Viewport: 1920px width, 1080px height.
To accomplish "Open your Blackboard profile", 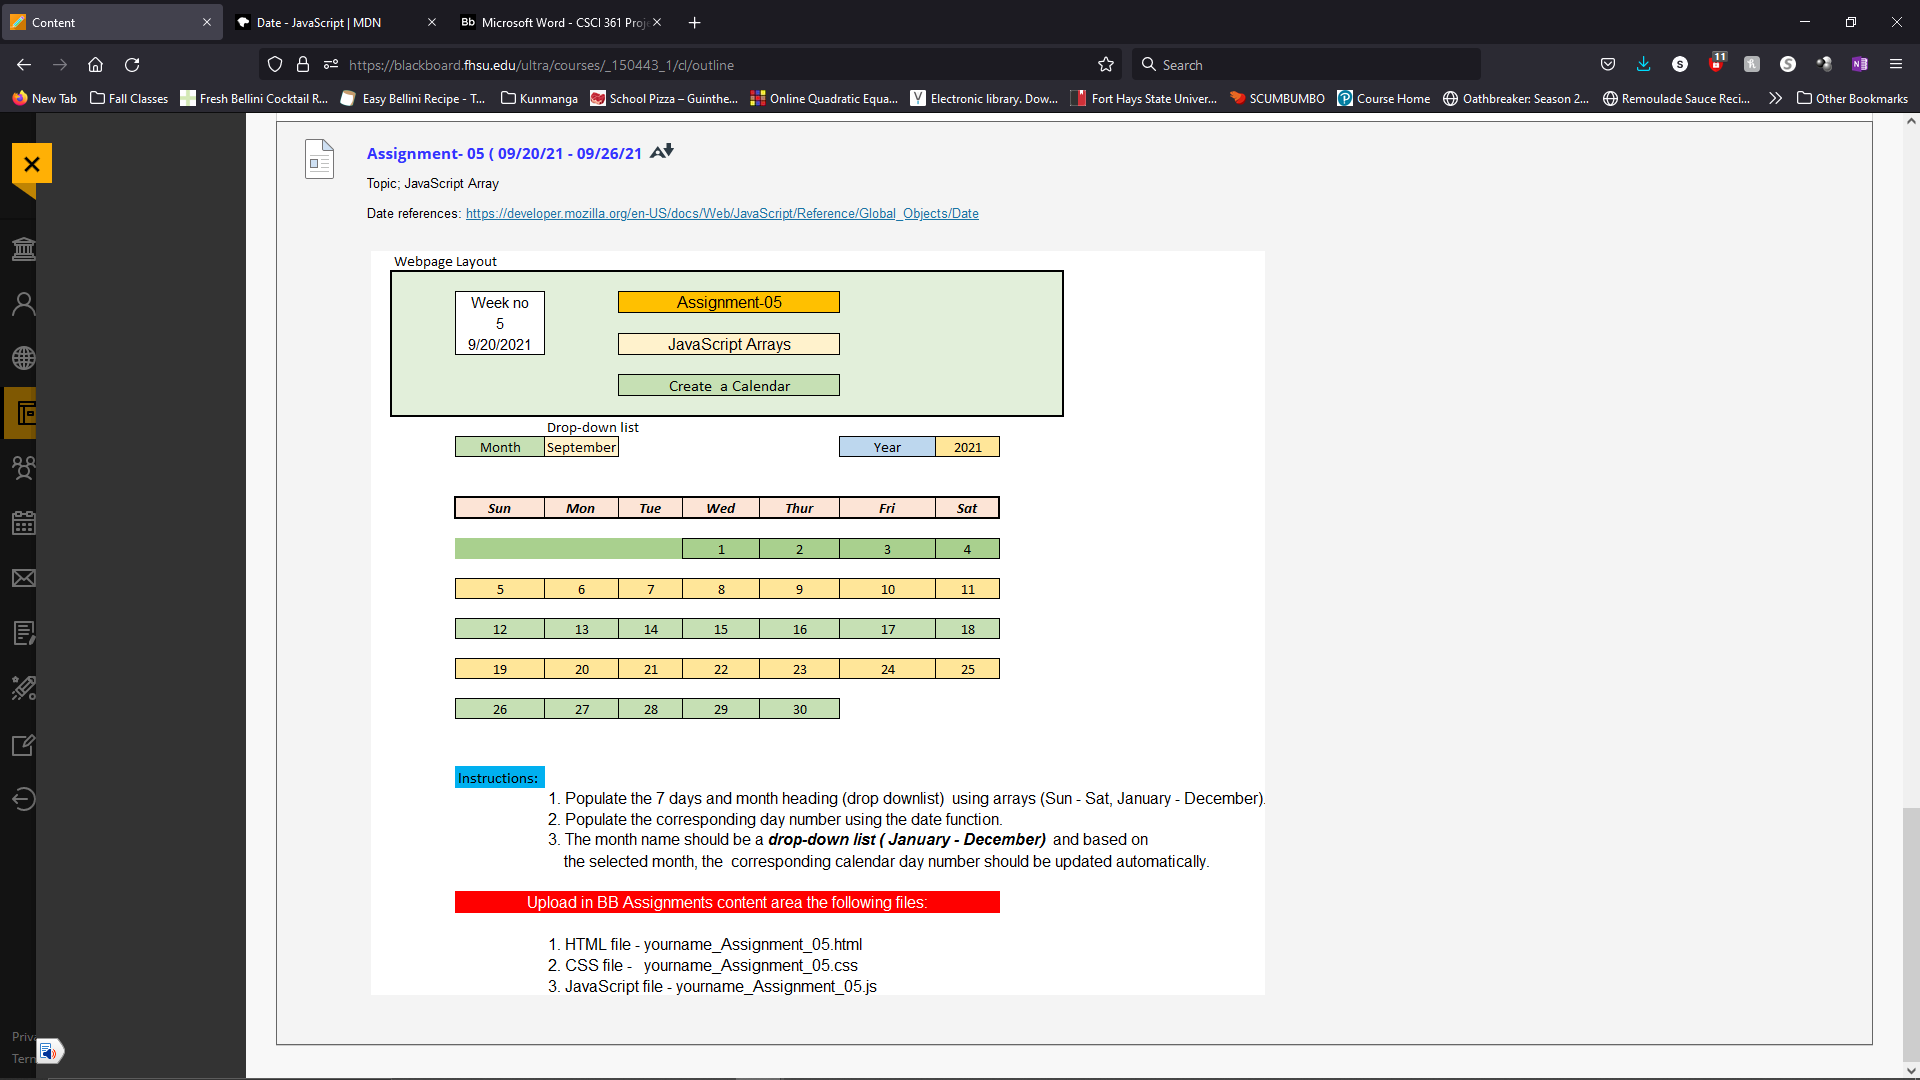I will 23,303.
